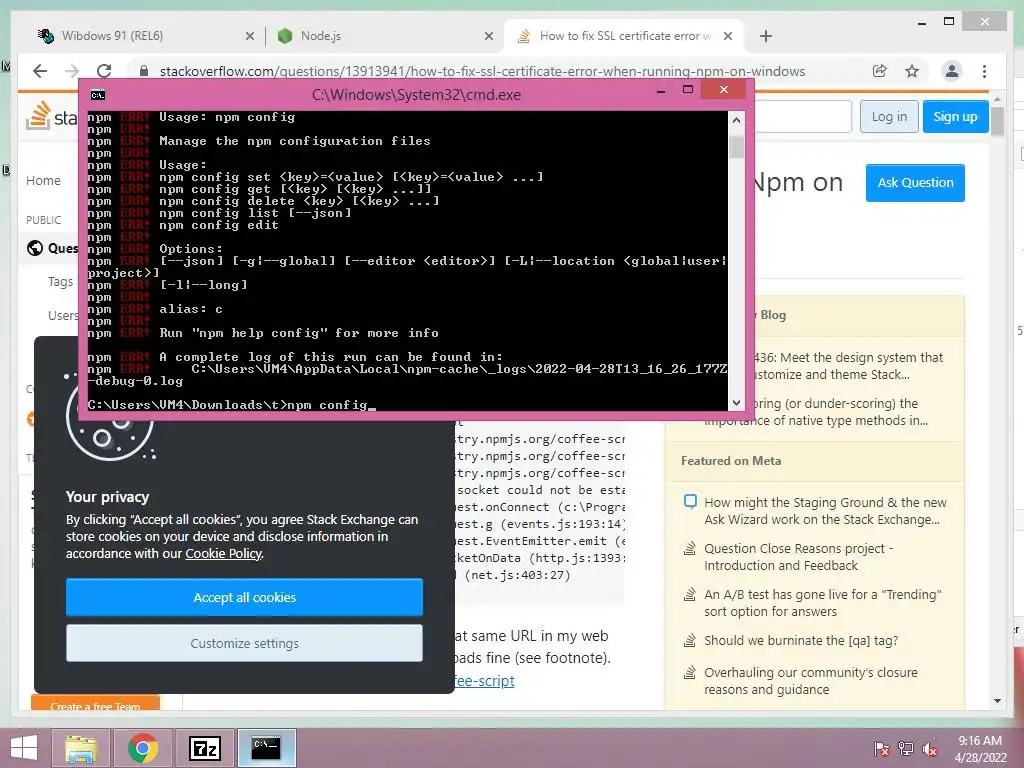Open Users in the left sidebar

63,315
